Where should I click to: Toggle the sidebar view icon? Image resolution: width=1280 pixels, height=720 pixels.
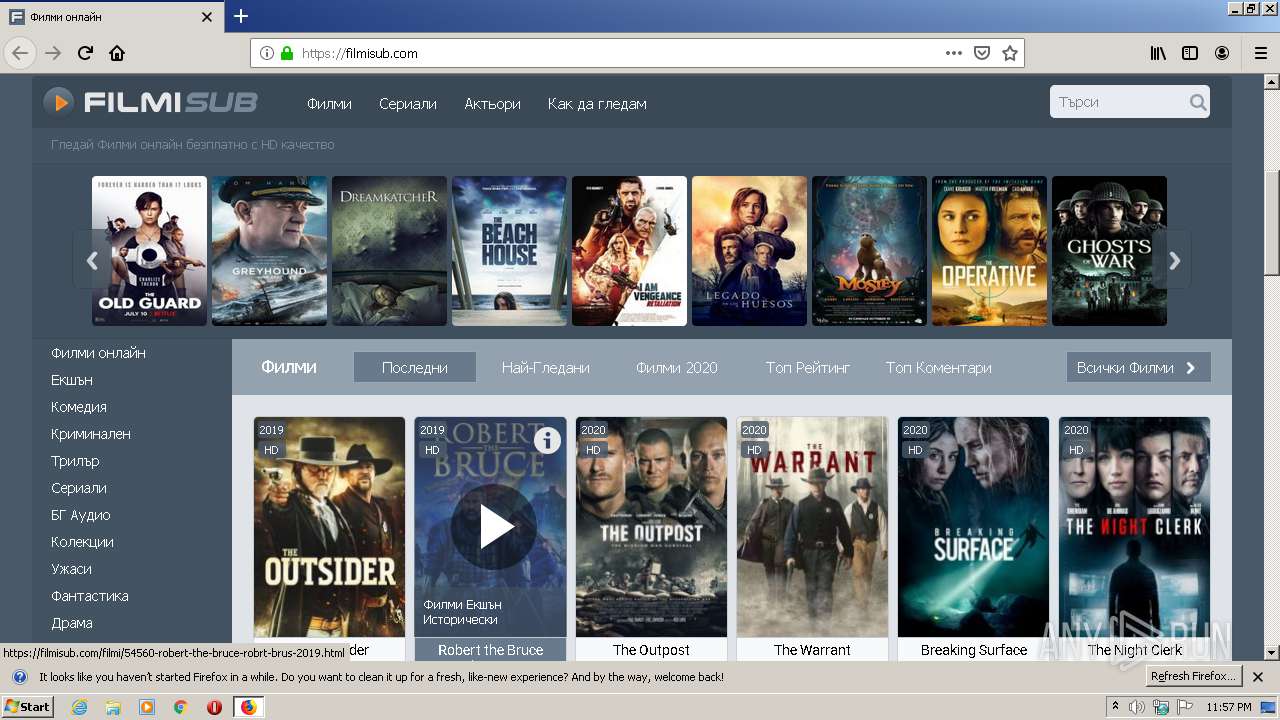(x=1190, y=53)
